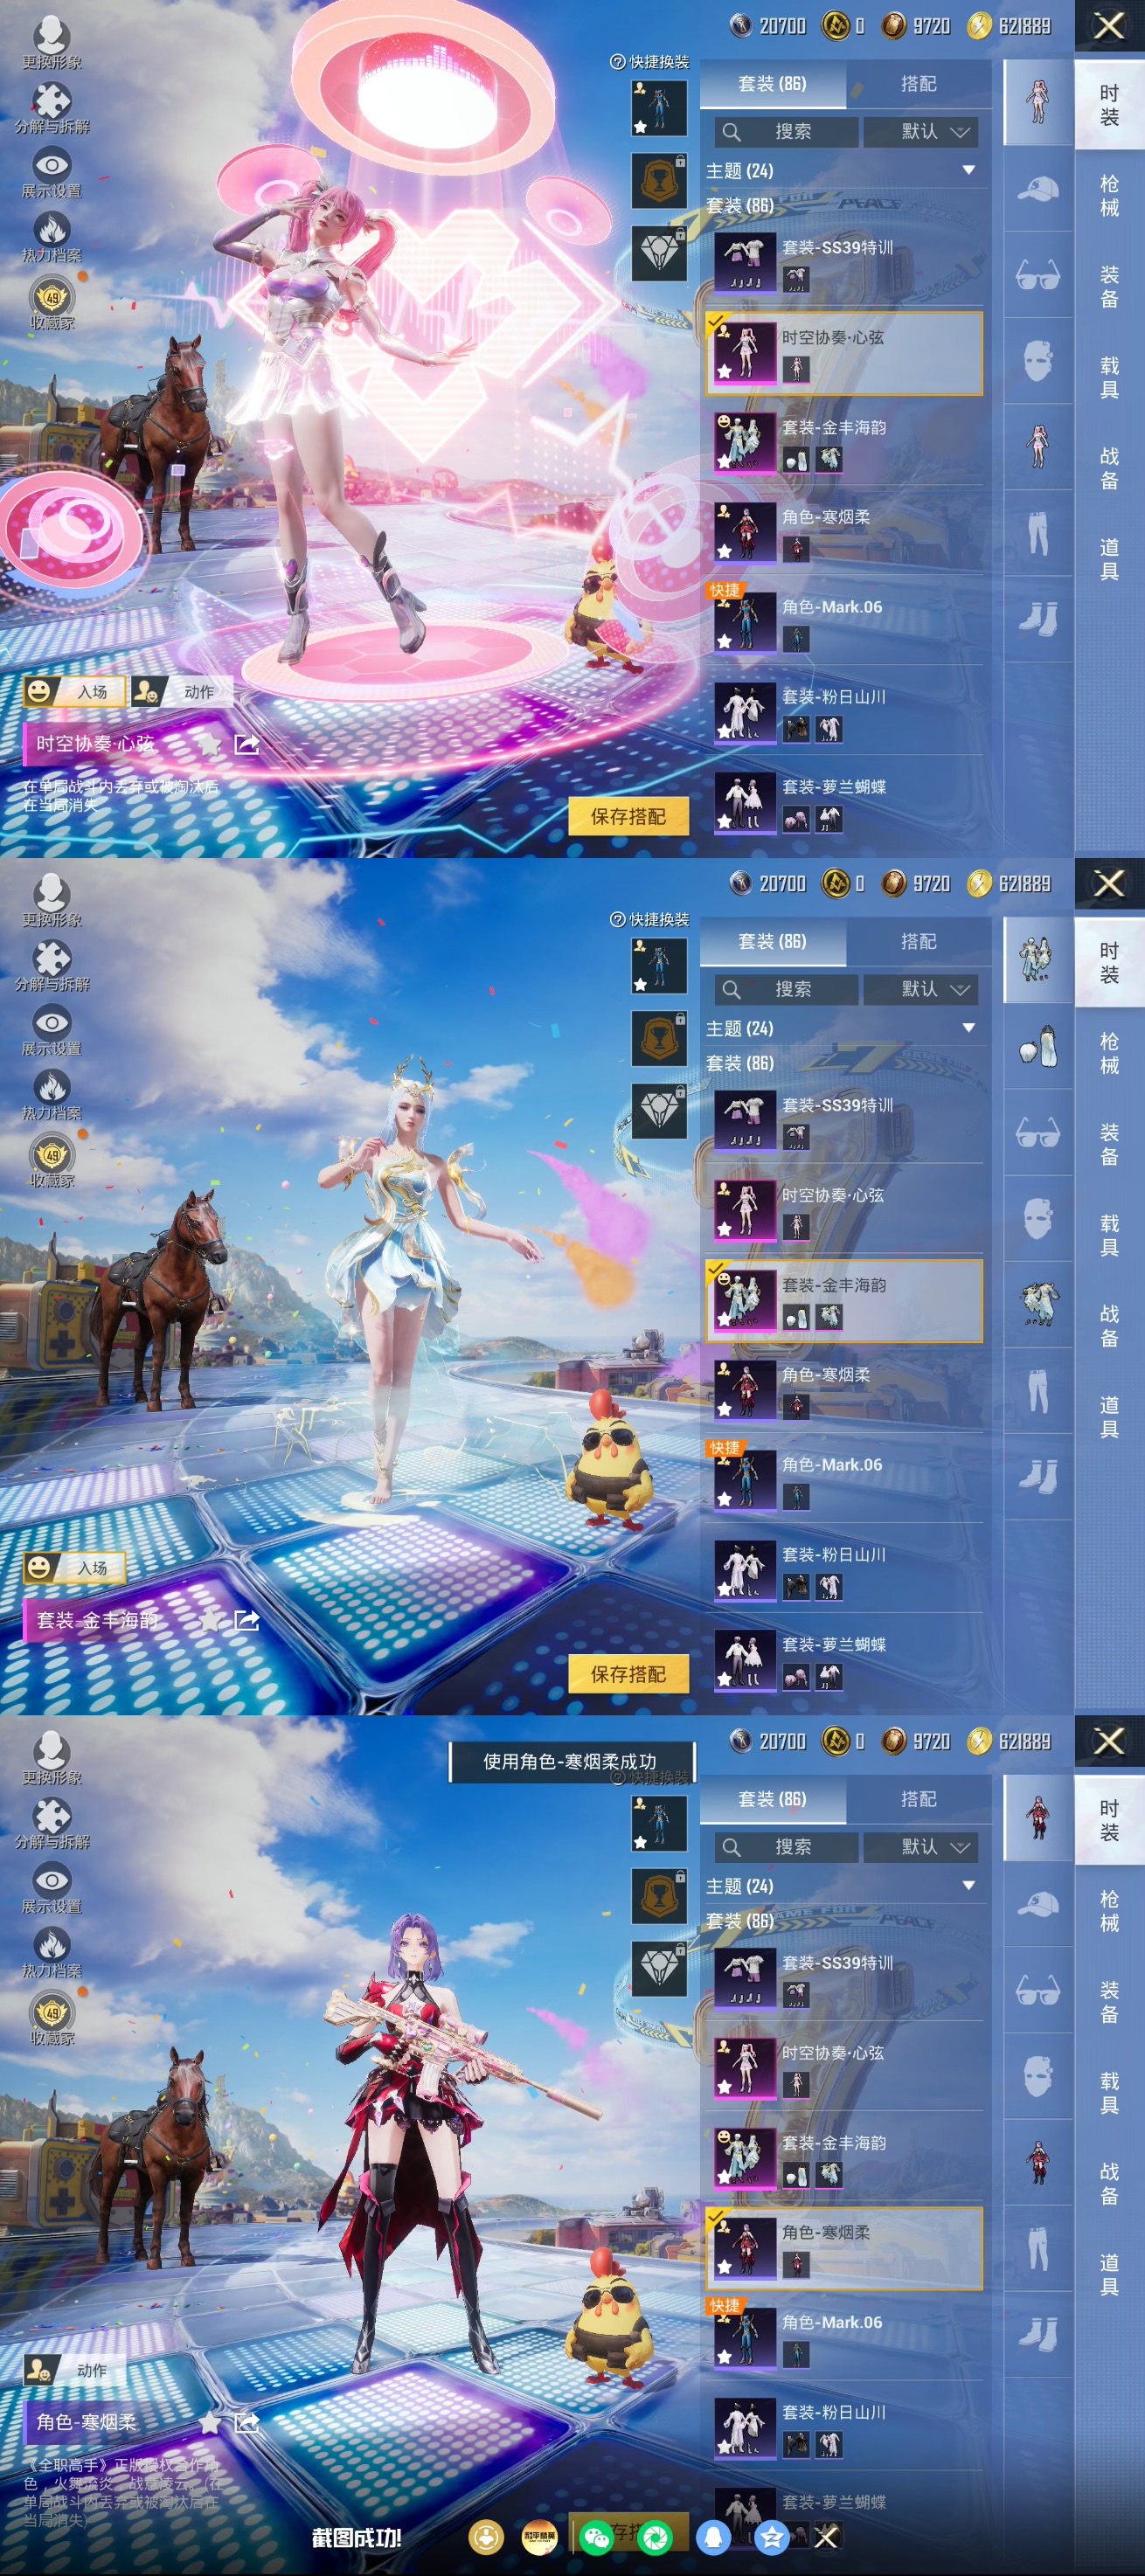Open the 枪械 category in the top screenshot
The image size is (1145, 2576).
tap(1109, 196)
